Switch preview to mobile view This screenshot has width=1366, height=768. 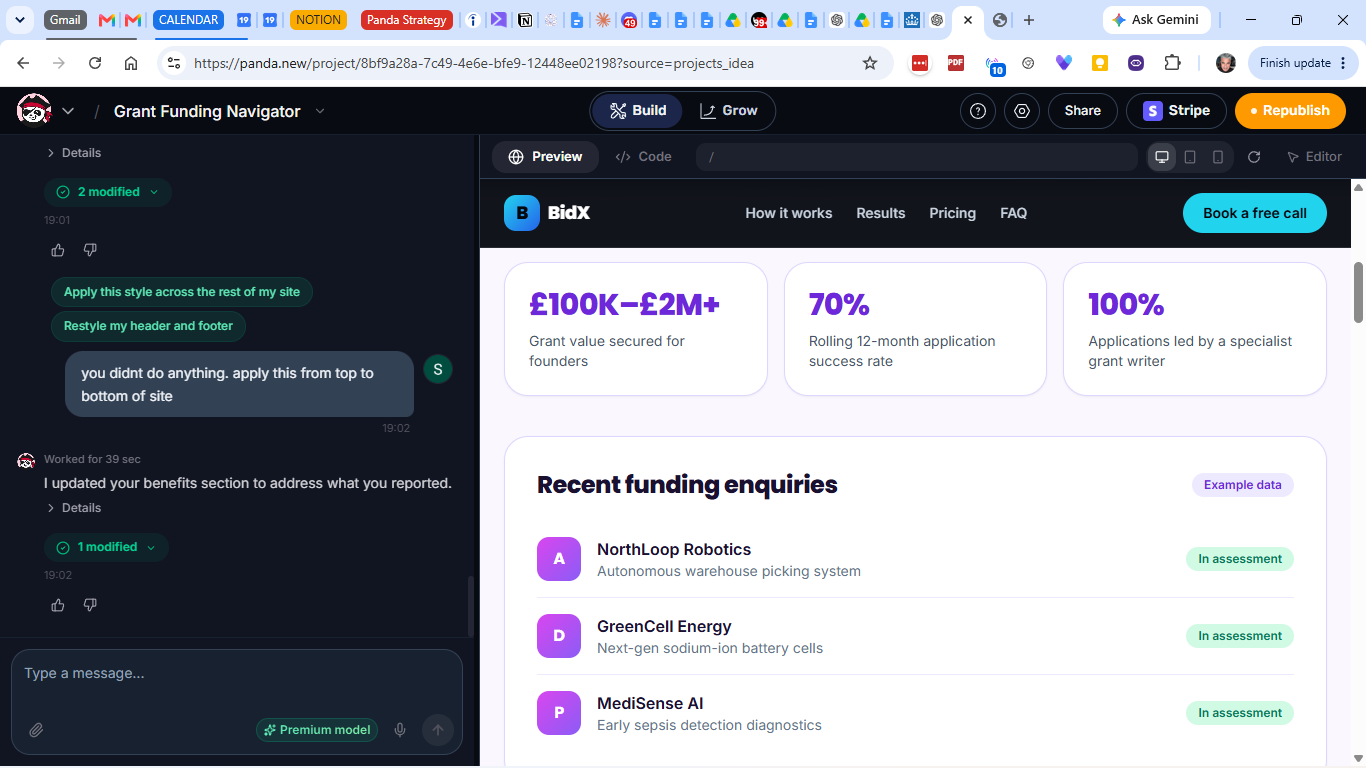pos(1218,157)
